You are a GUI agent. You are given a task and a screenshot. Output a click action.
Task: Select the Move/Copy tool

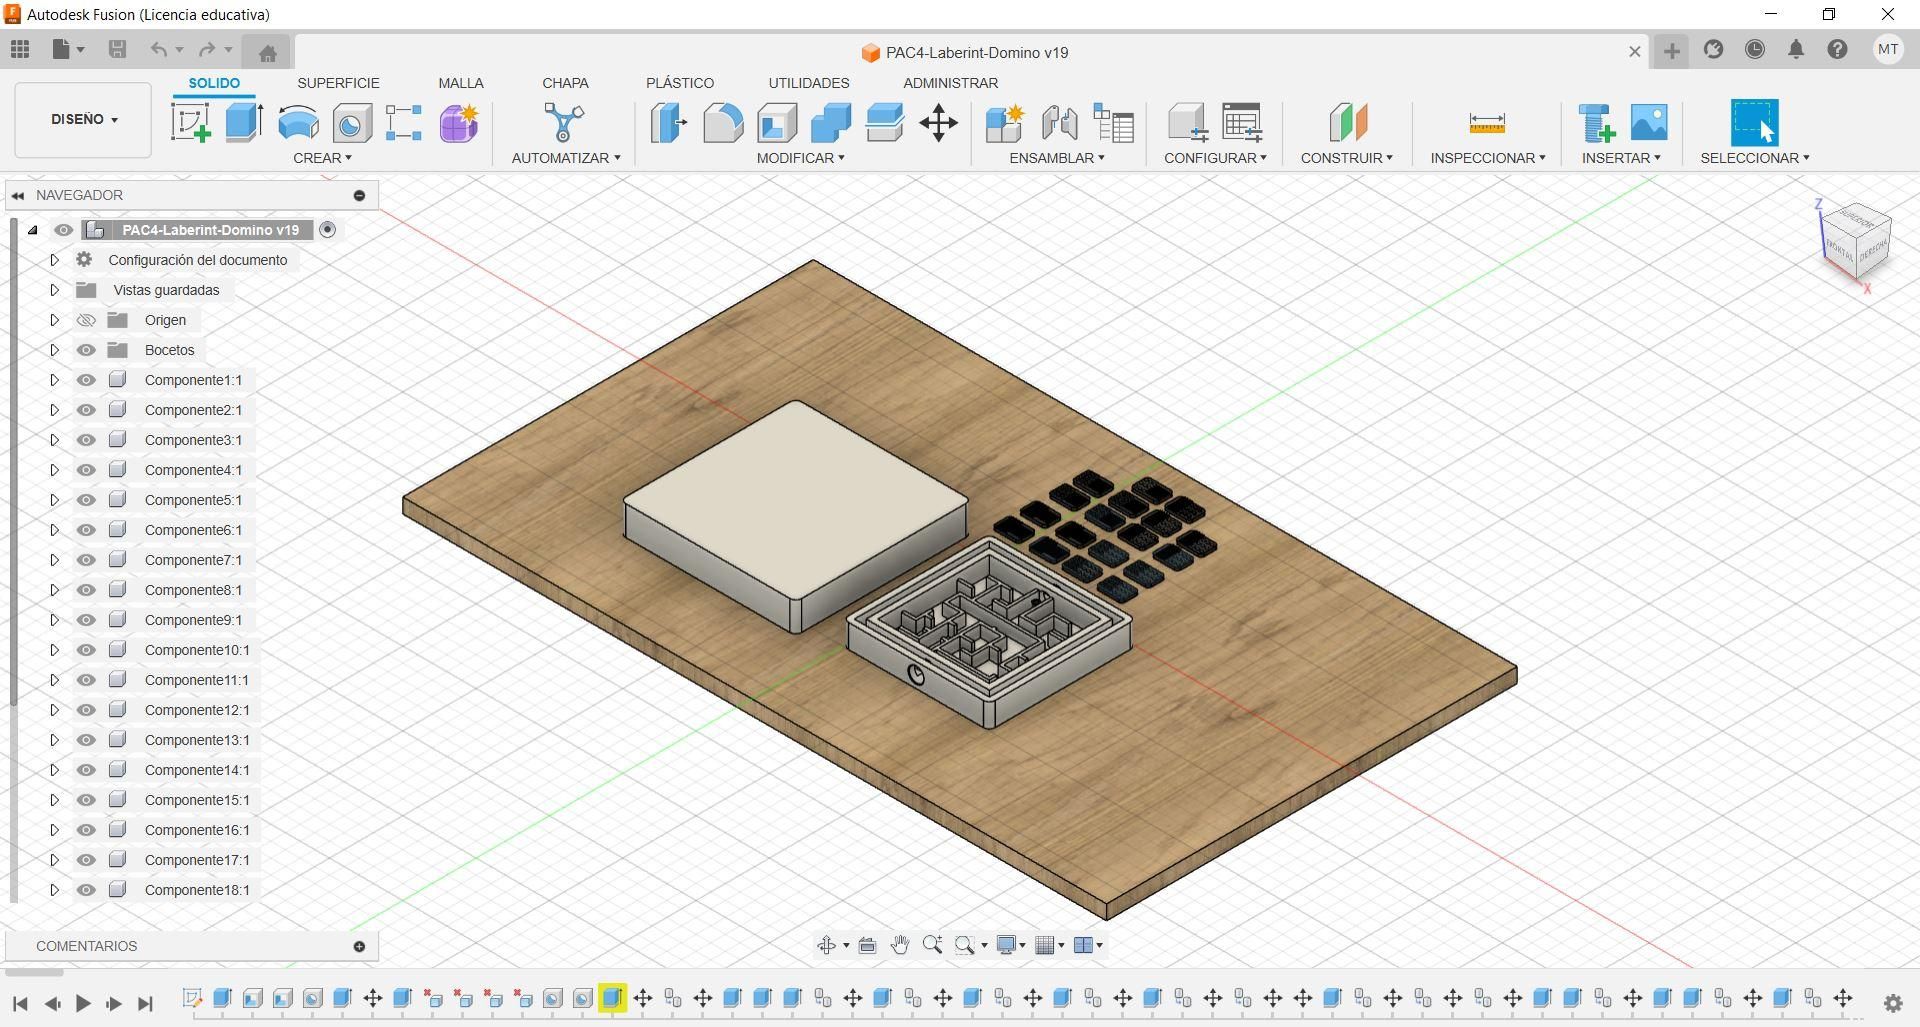[938, 123]
